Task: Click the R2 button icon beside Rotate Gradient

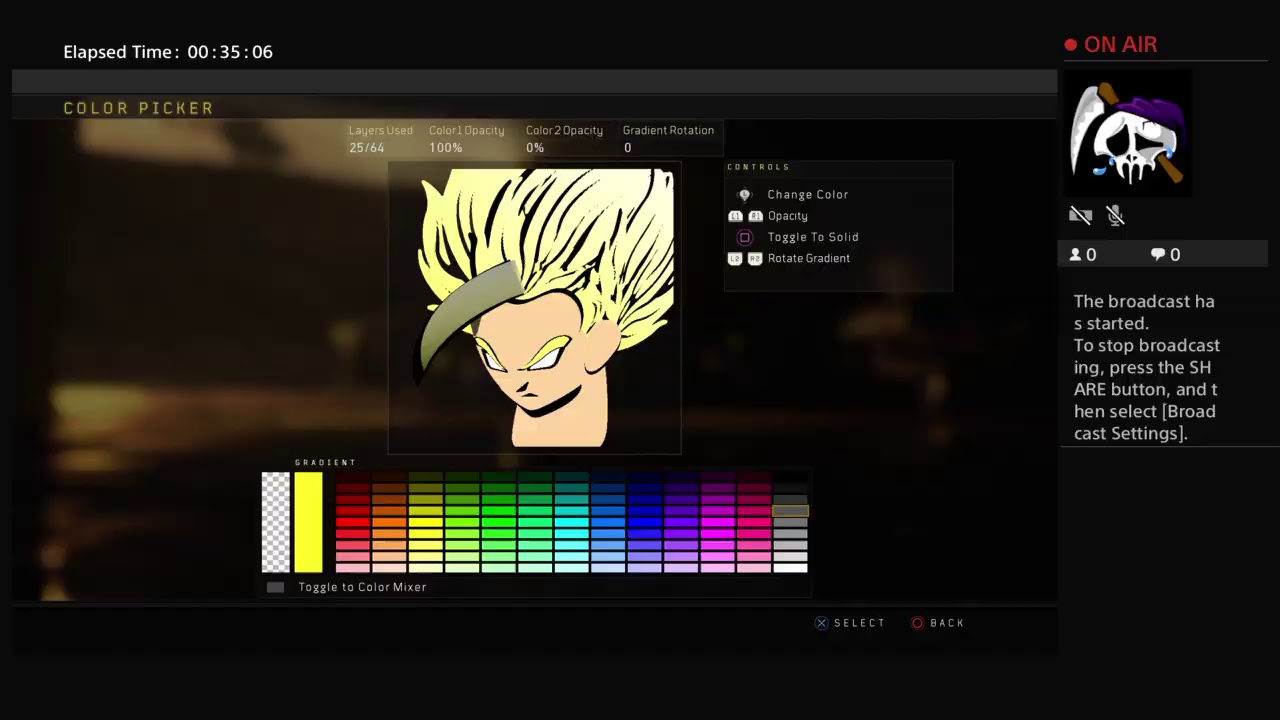Action: click(755, 258)
